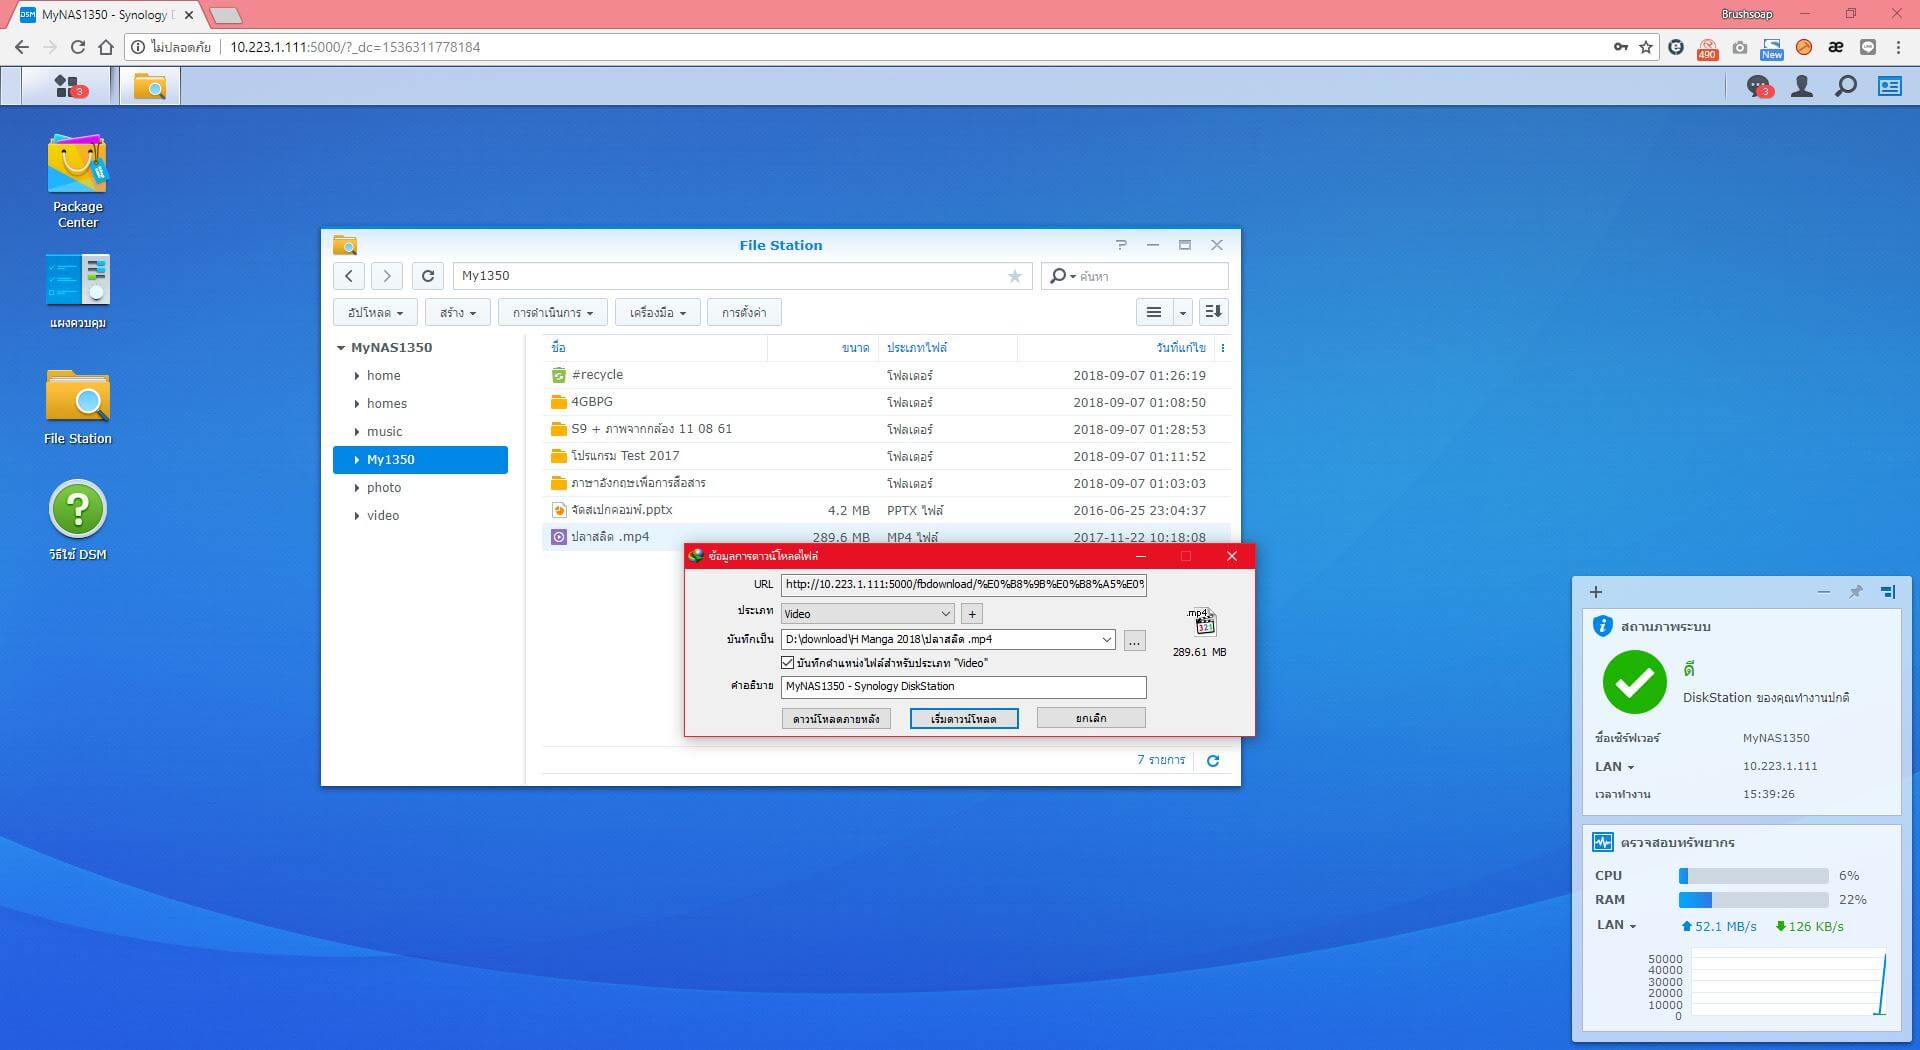Open the DSM main menu icon

tap(68, 86)
